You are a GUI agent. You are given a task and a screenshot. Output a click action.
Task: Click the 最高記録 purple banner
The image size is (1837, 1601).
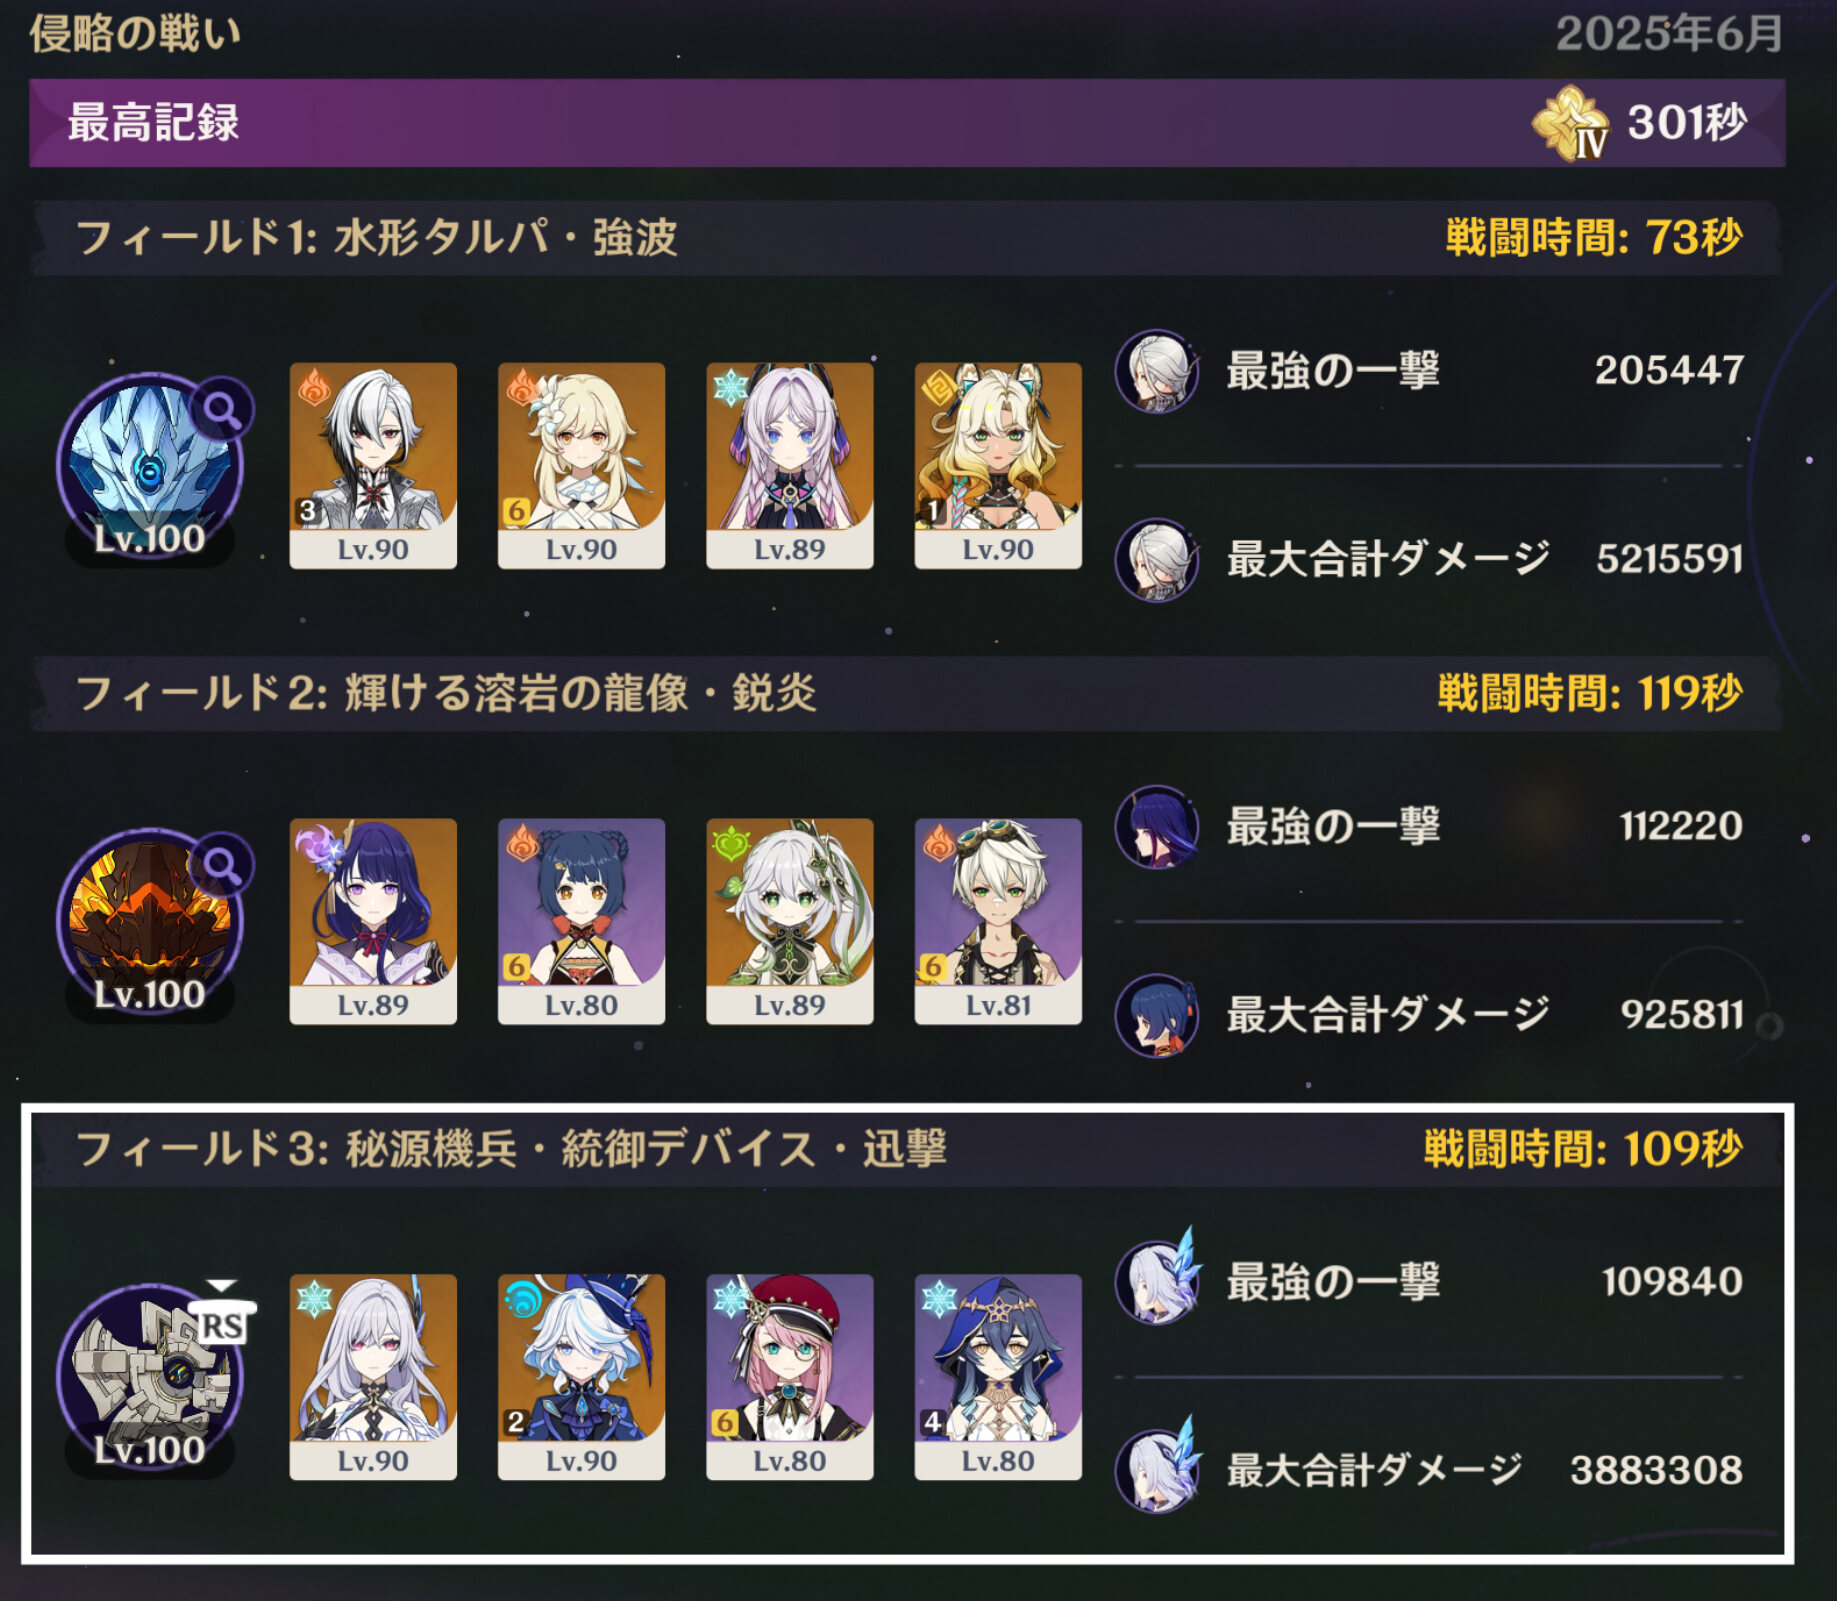(907, 123)
